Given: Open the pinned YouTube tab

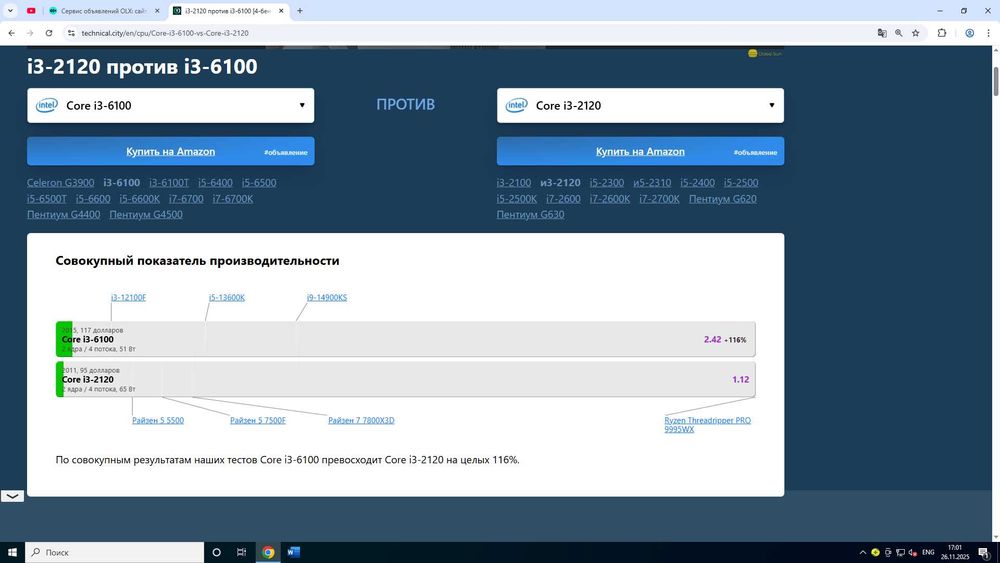Looking at the screenshot, I should pyautogui.click(x=31, y=11).
